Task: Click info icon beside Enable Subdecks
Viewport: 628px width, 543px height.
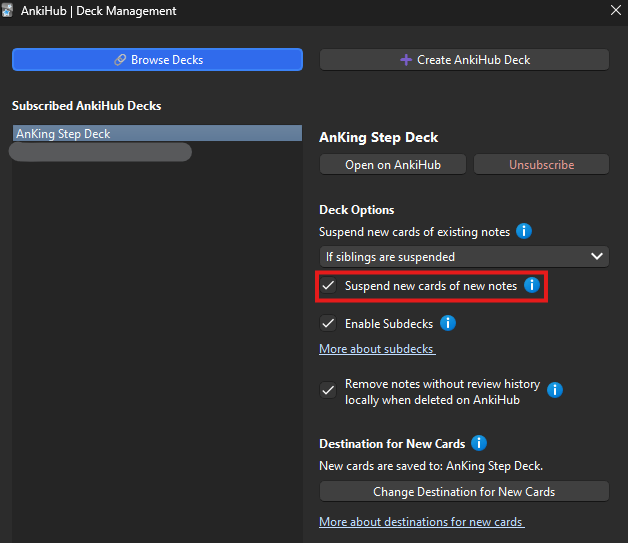Action: (x=448, y=323)
